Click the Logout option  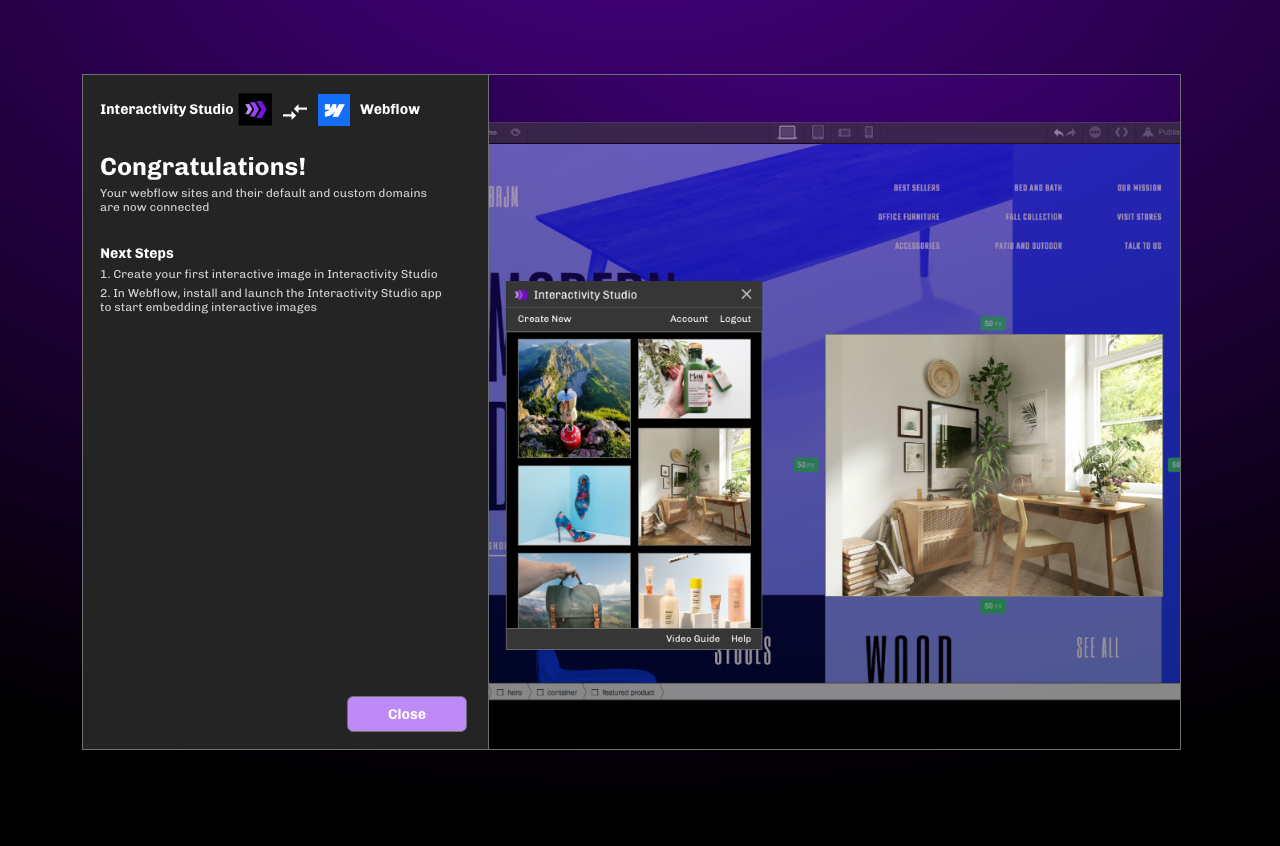click(735, 318)
